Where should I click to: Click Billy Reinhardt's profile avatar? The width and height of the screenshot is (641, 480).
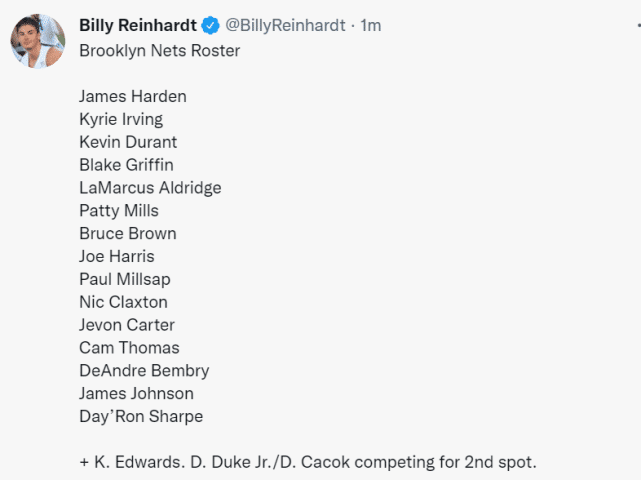click(37, 41)
